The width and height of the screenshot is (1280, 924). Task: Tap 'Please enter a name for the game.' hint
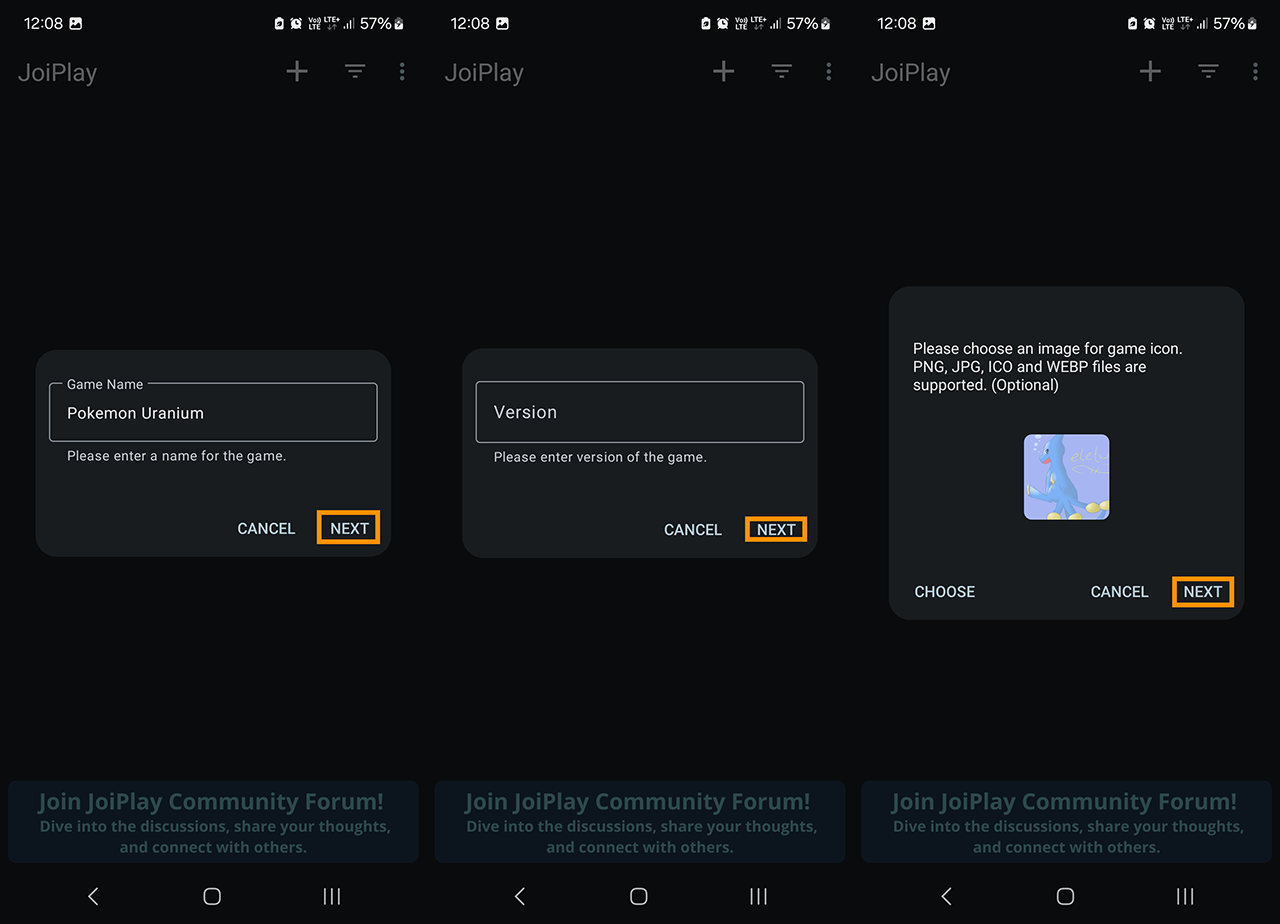click(x=177, y=456)
